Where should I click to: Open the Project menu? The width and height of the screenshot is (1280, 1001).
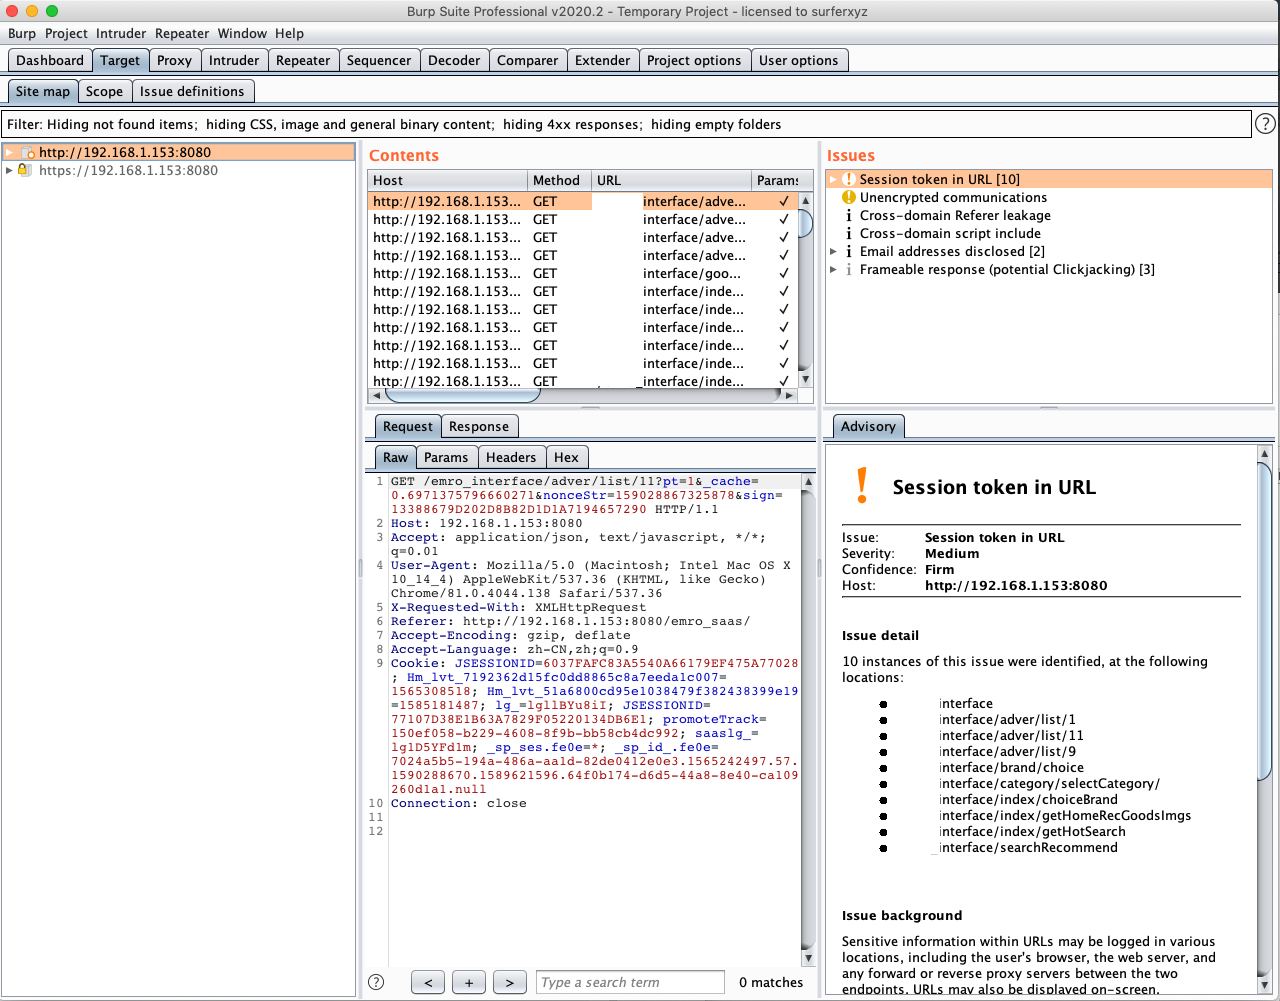66,33
